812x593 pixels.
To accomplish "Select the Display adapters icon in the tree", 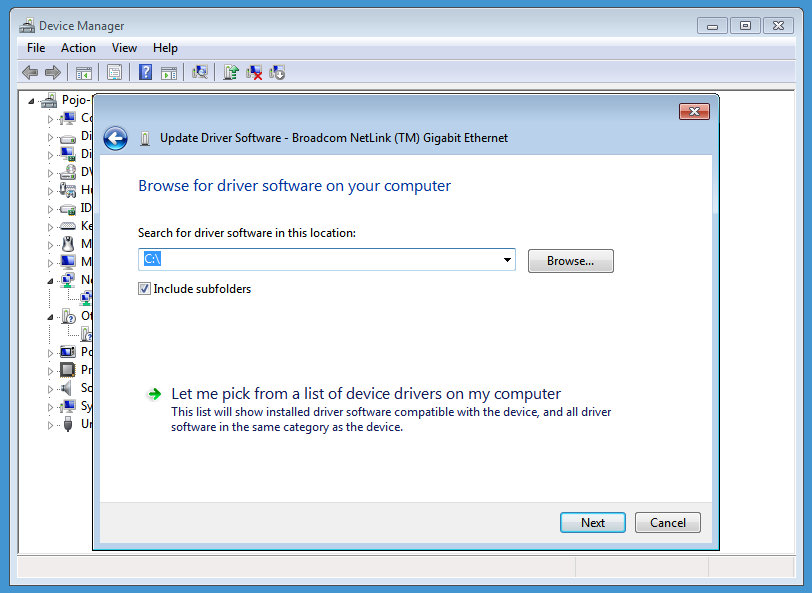I will (68, 154).
